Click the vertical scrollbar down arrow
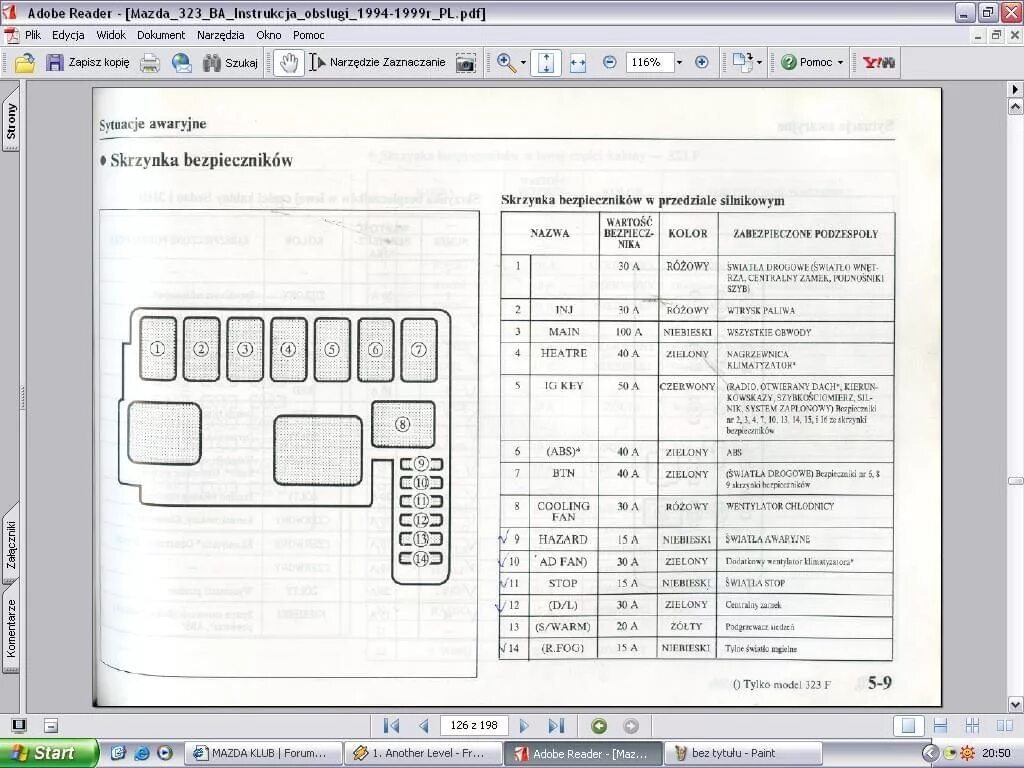The height and width of the screenshot is (768, 1024). pyautogui.click(x=1016, y=705)
